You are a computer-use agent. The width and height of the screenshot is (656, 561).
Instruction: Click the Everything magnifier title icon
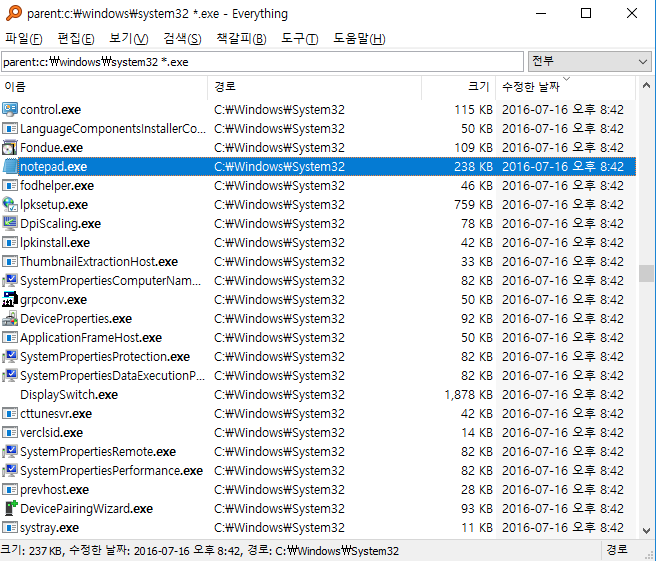coord(13,13)
